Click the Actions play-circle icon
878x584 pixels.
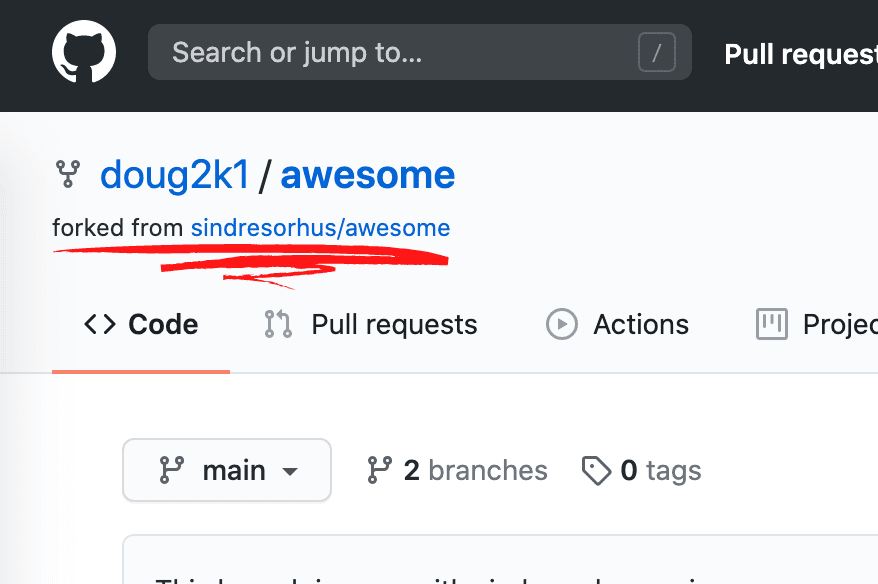click(x=561, y=324)
